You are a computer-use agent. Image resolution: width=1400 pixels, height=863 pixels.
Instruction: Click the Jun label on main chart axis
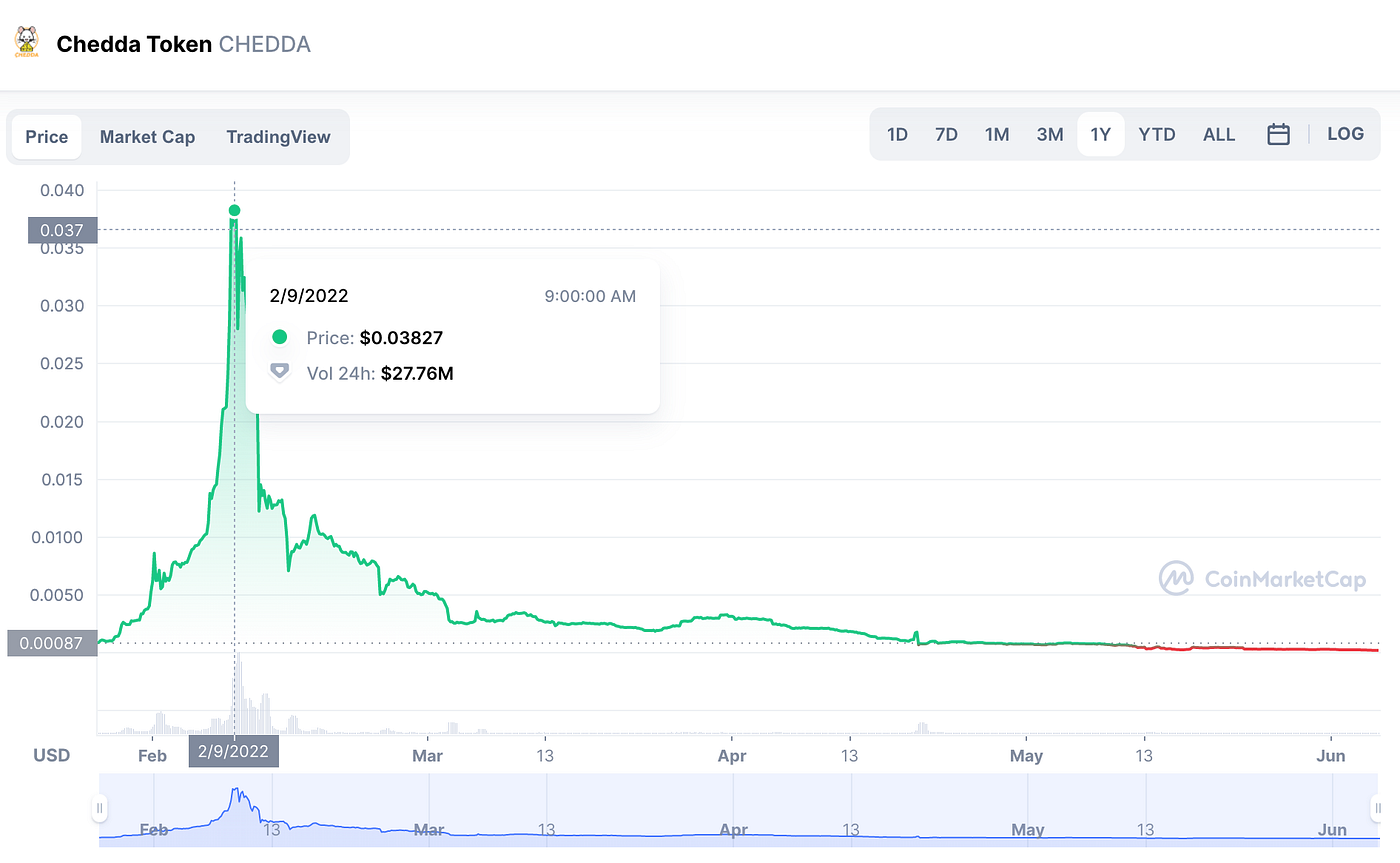point(1331,755)
